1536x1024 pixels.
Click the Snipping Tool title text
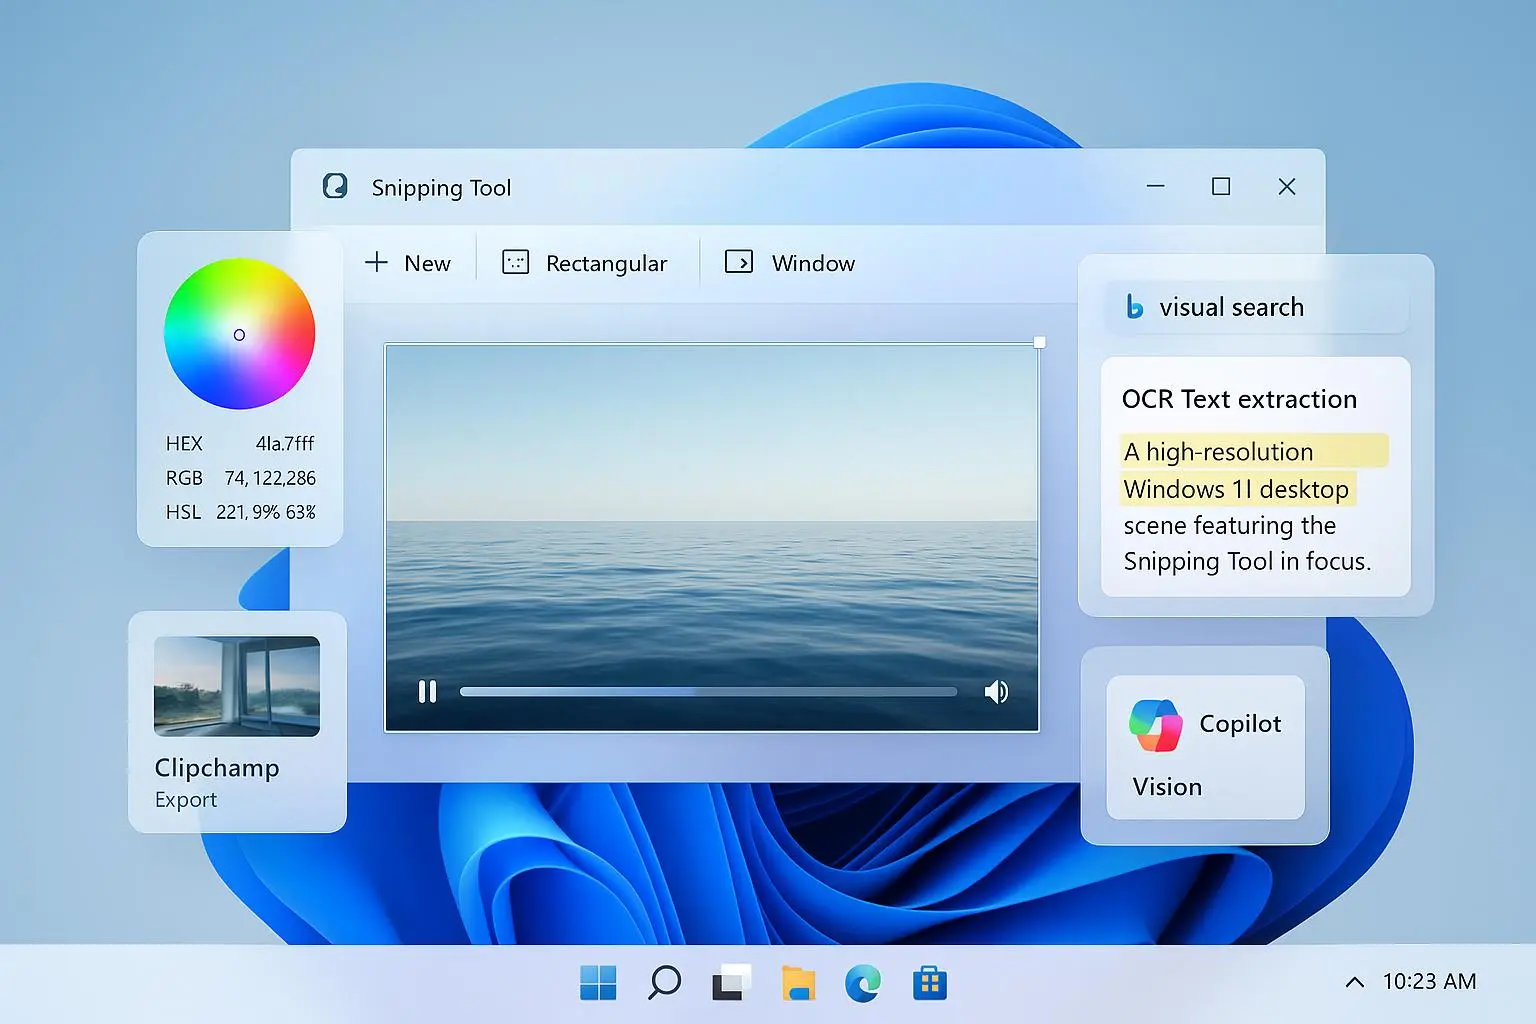(x=441, y=188)
